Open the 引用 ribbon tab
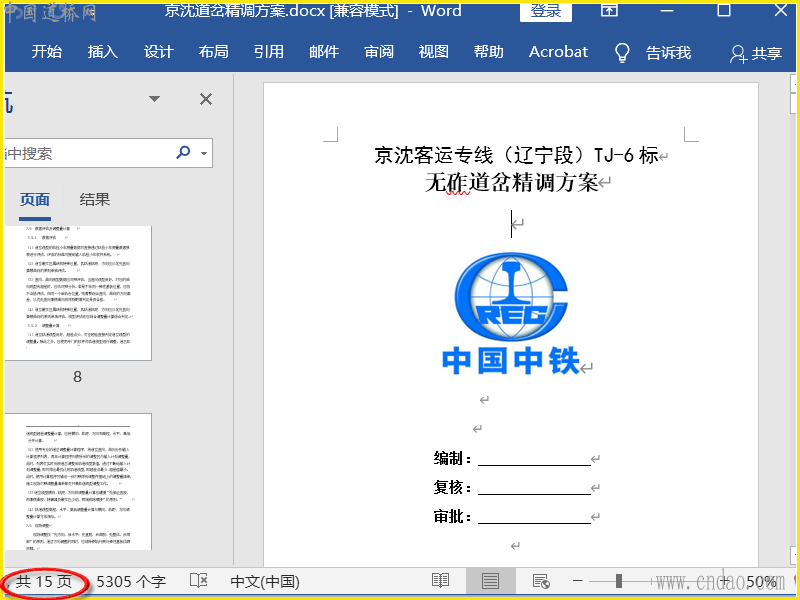The image size is (800, 600). pyautogui.click(x=268, y=52)
